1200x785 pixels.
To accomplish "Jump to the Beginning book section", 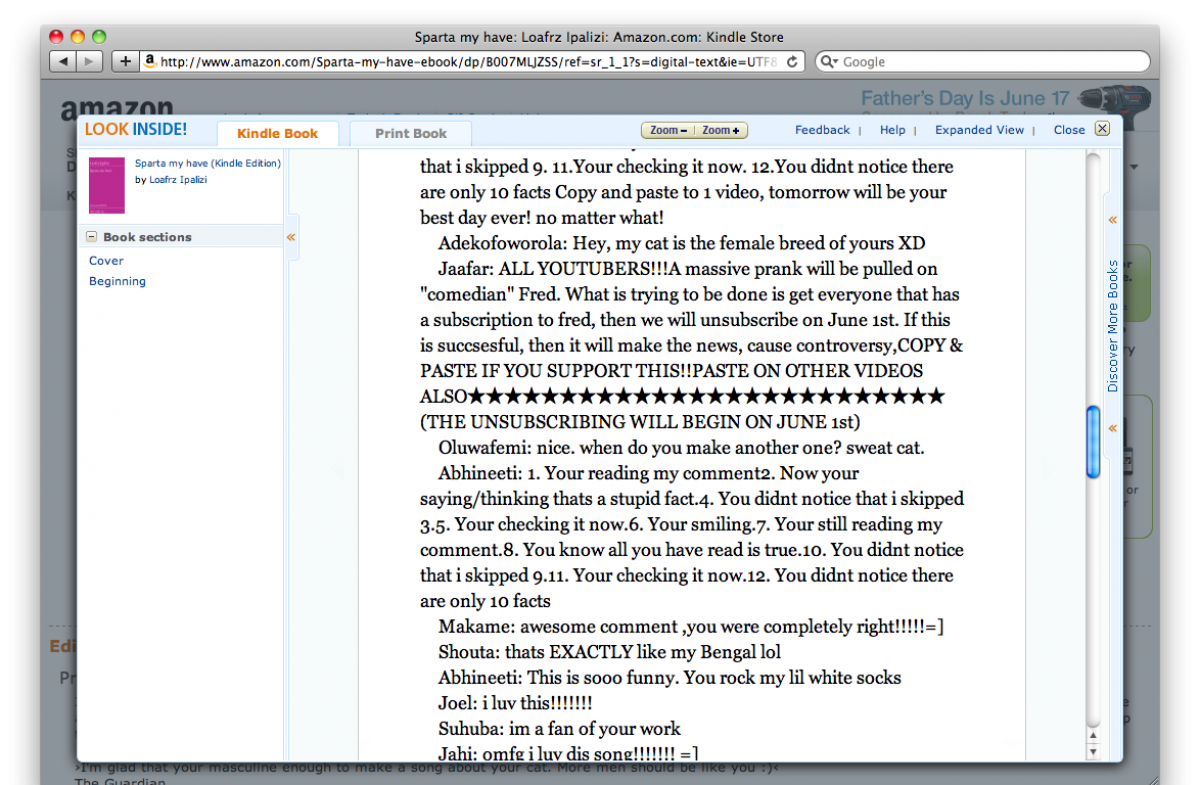I will (x=117, y=281).
